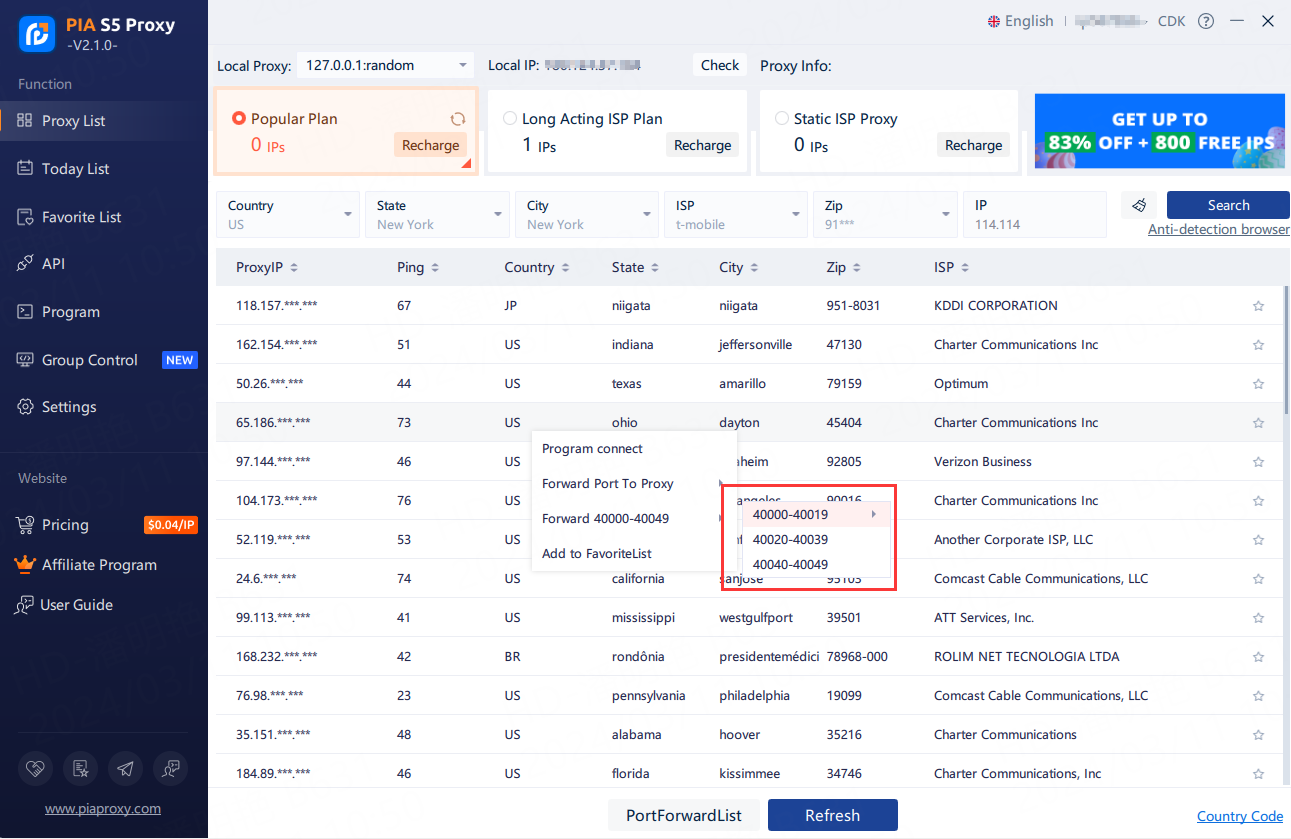
Task: Open the Country dropdown
Action: 287,214
